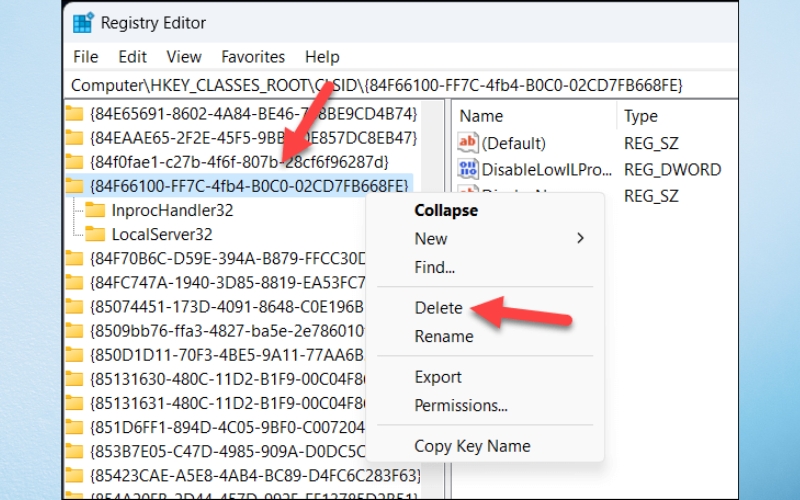The height and width of the screenshot is (500, 800).
Task: Choose Export in the context menu
Action: 438,377
